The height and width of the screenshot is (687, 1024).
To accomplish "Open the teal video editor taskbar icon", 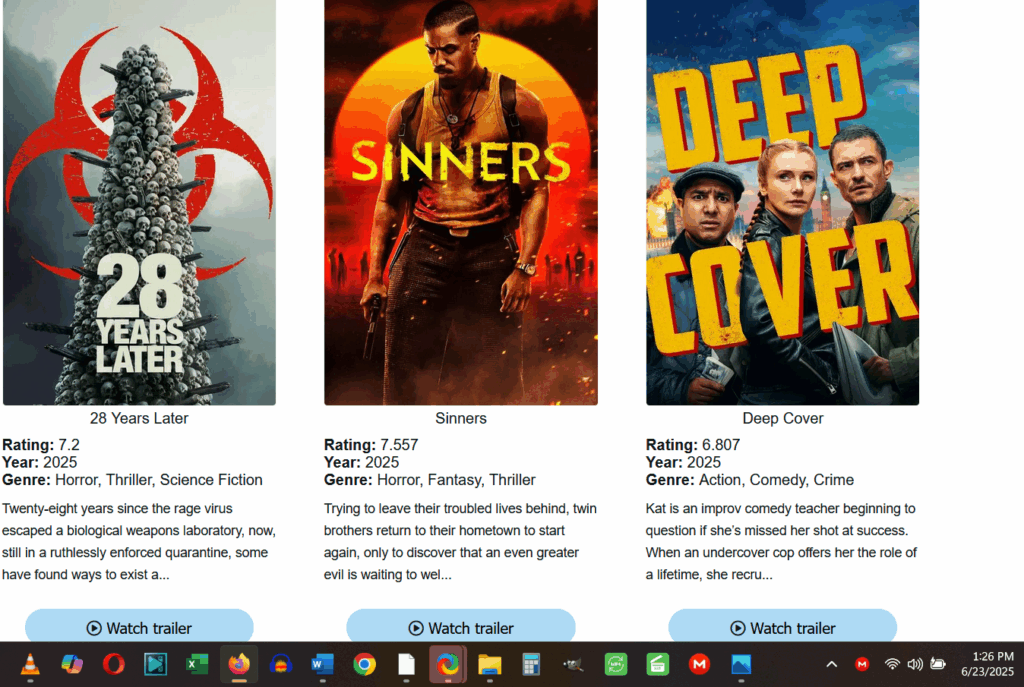I will [155, 664].
